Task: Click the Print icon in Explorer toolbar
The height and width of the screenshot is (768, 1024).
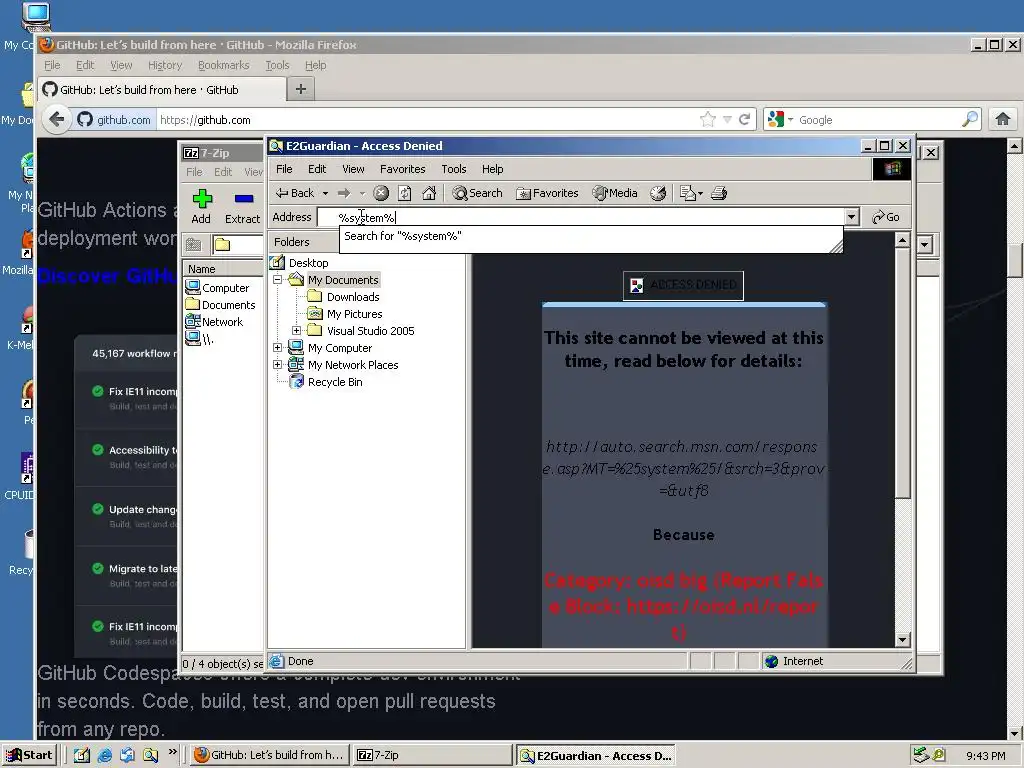Action: [719, 193]
